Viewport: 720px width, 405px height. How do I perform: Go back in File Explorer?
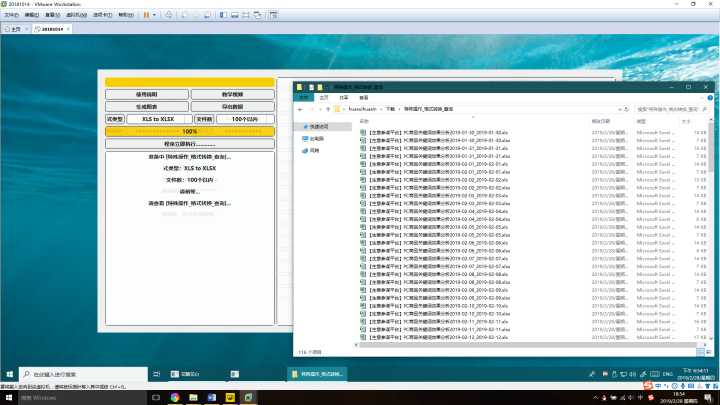tap(300, 109)
